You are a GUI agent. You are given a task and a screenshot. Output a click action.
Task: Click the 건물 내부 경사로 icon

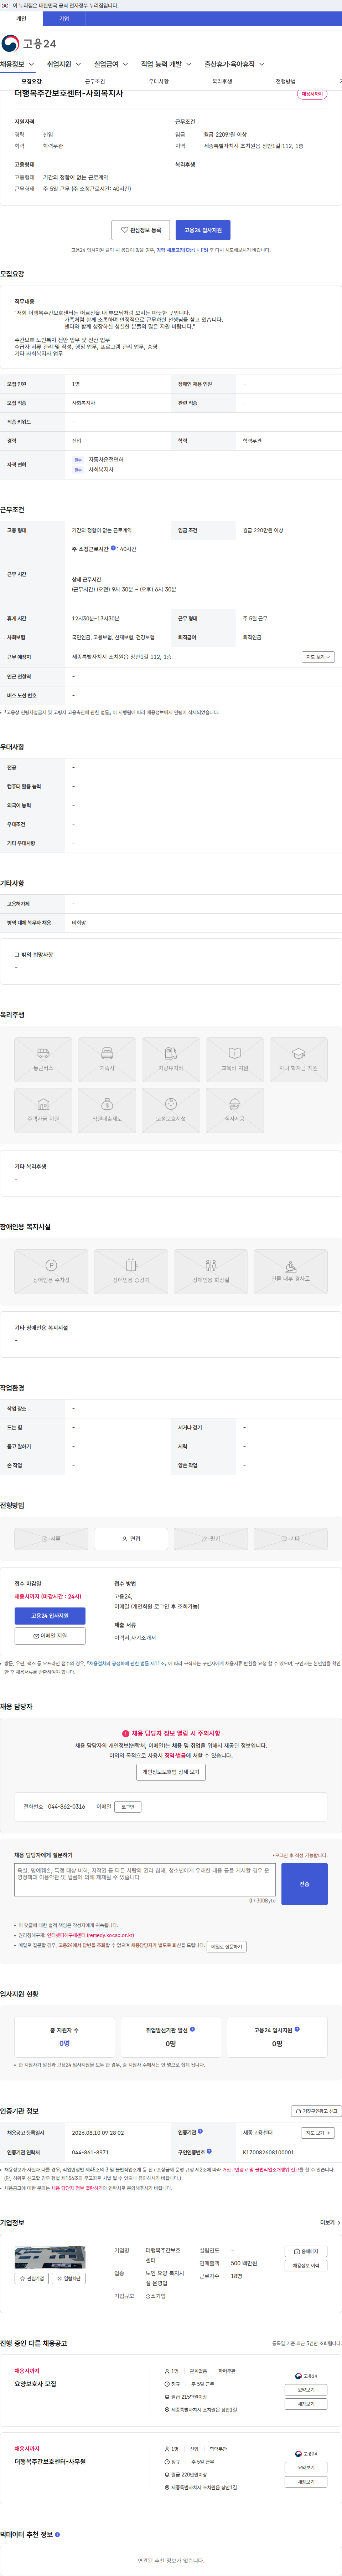[x=291, y=1272]
